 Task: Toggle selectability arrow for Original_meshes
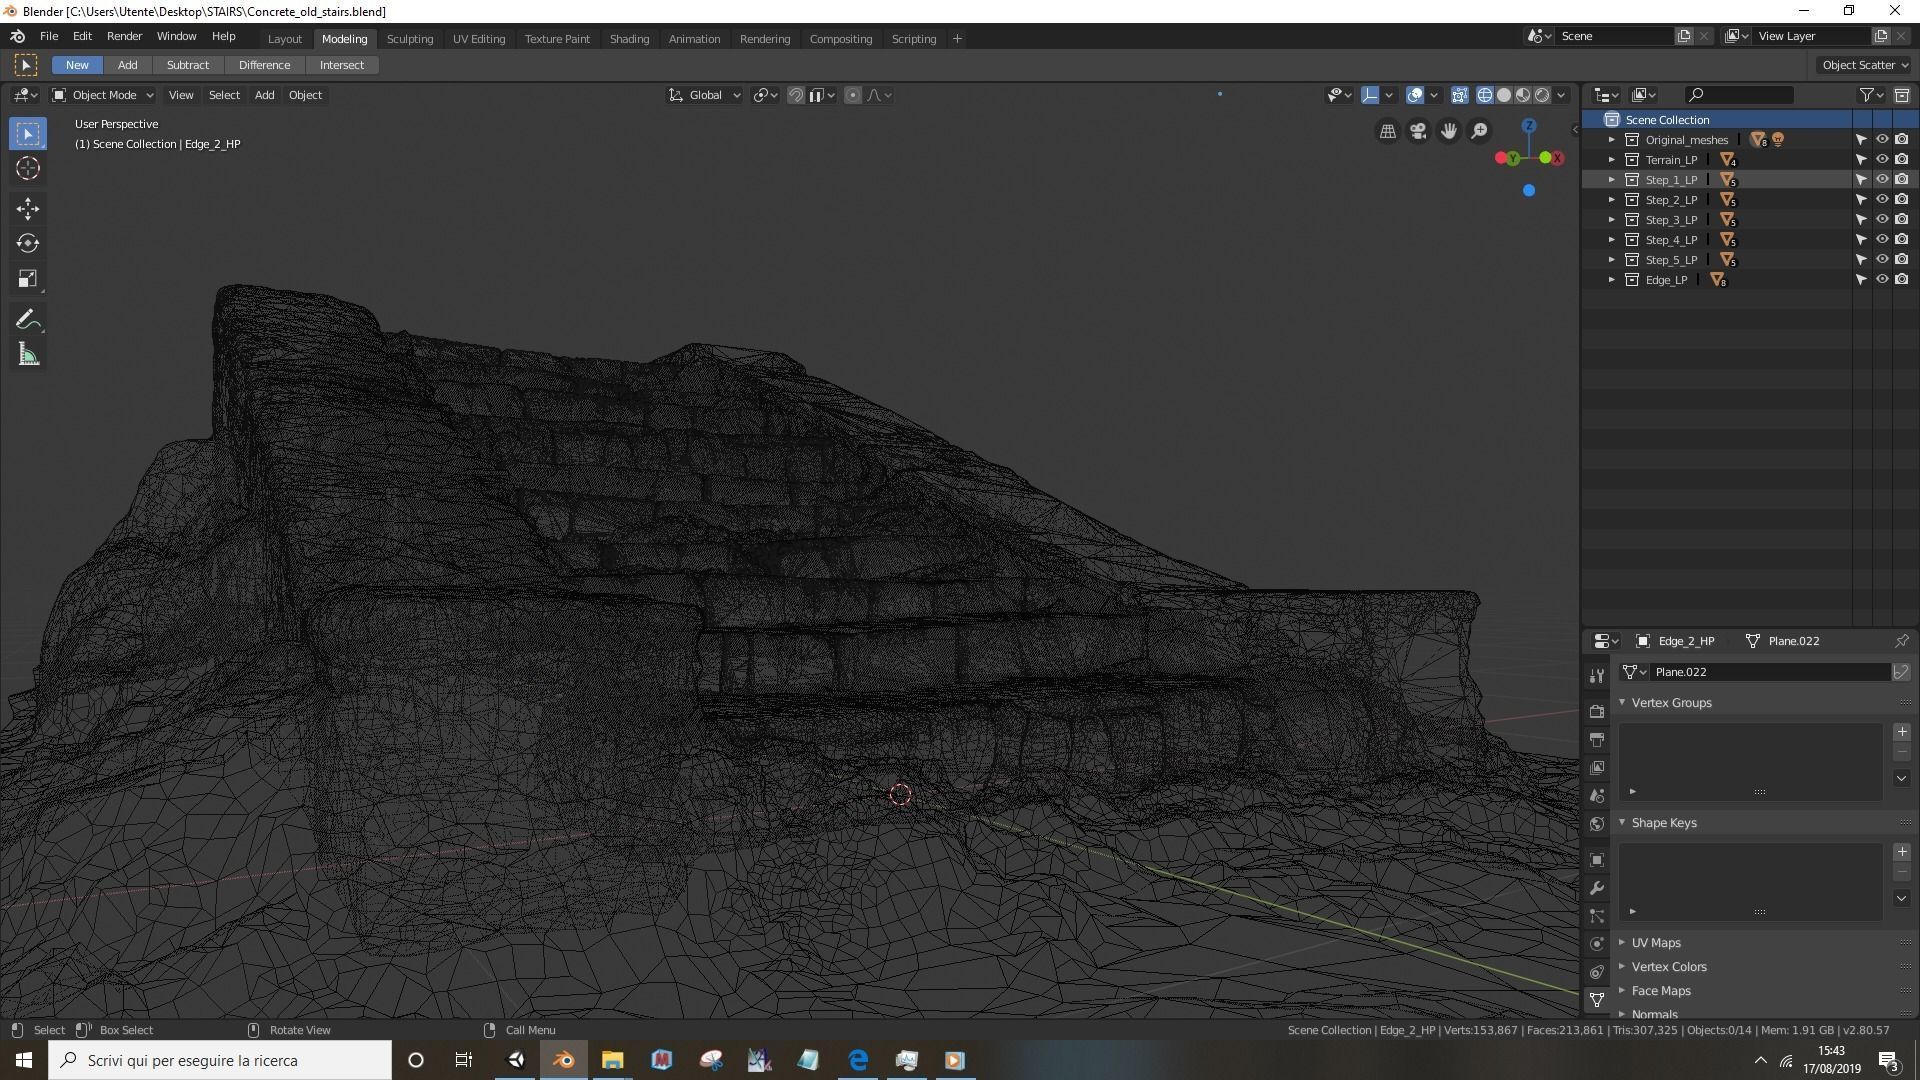1861,140
